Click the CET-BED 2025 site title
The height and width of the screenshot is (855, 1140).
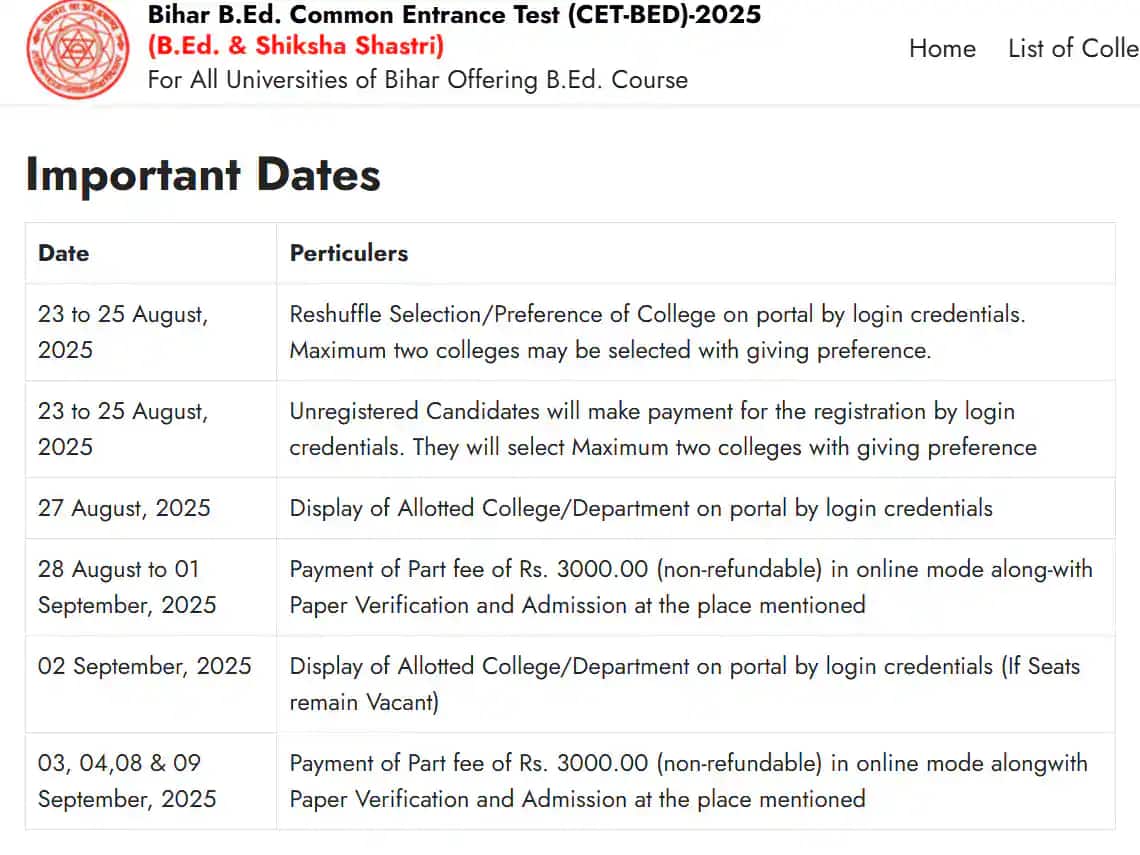(x=454, y=15)
